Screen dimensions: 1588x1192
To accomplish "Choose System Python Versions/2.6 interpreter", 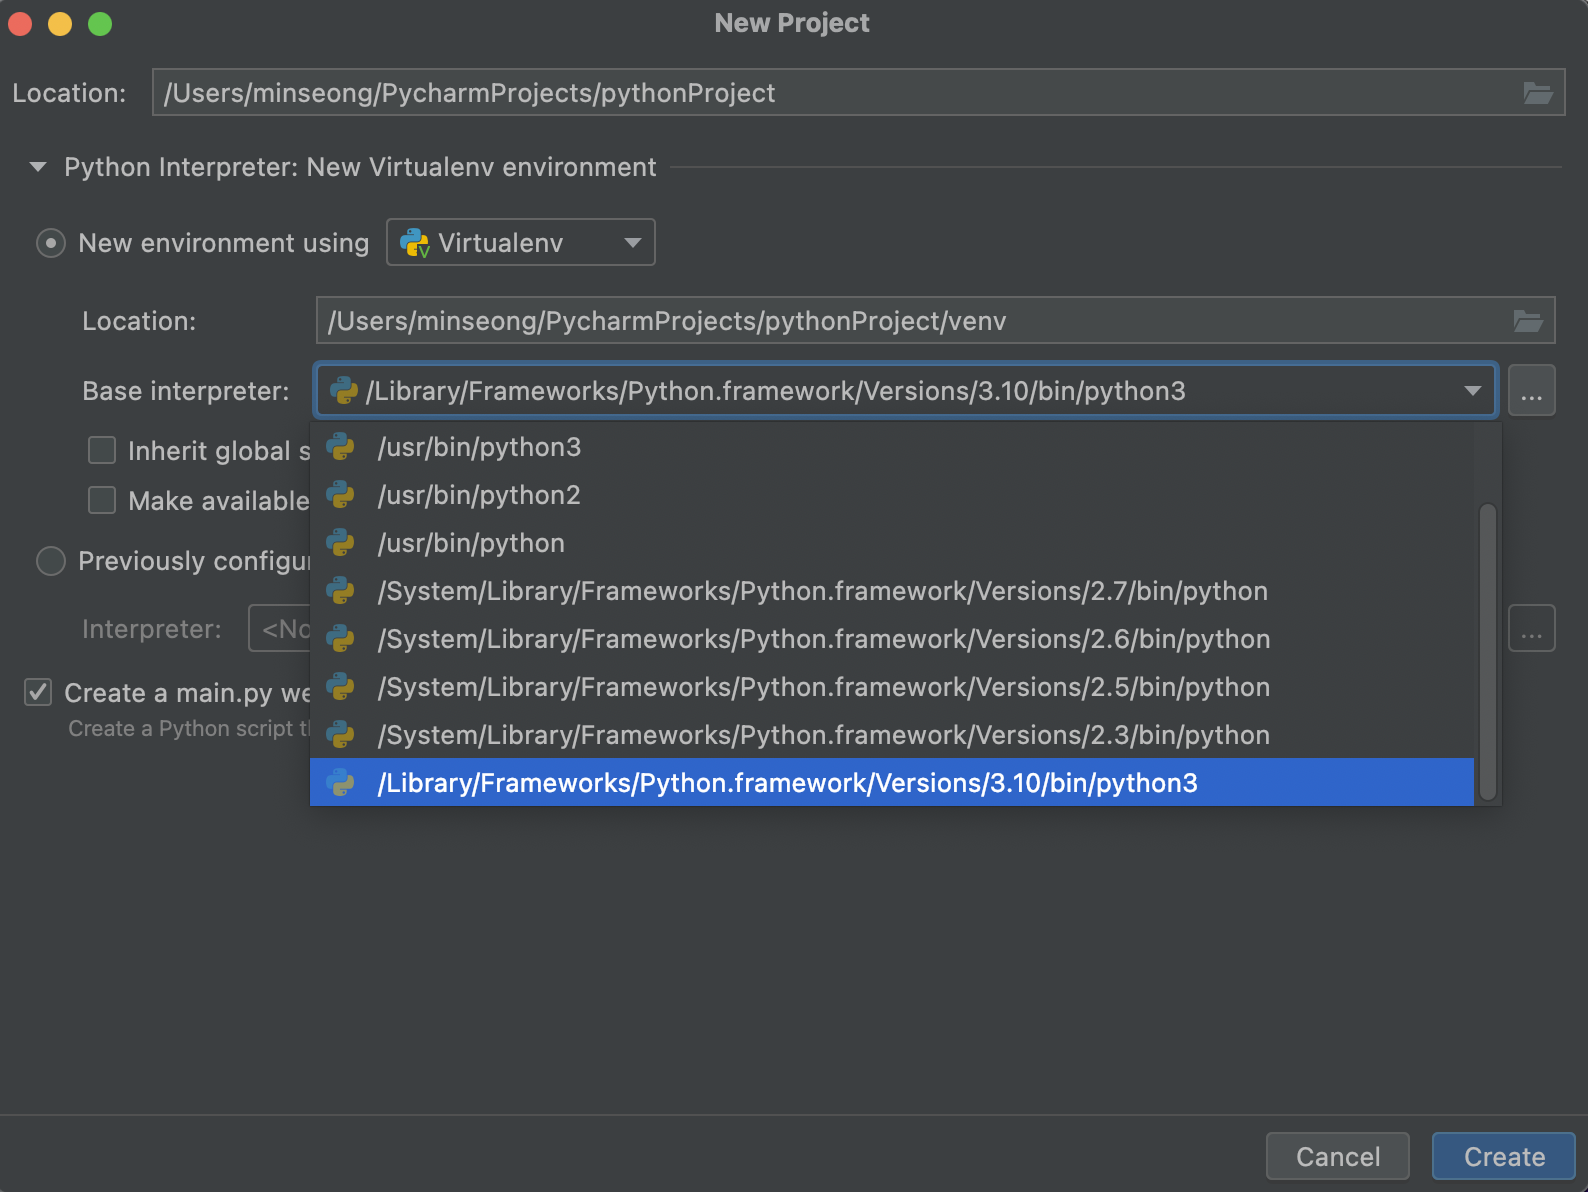I will pyautogui.click(x=892, y=639).
